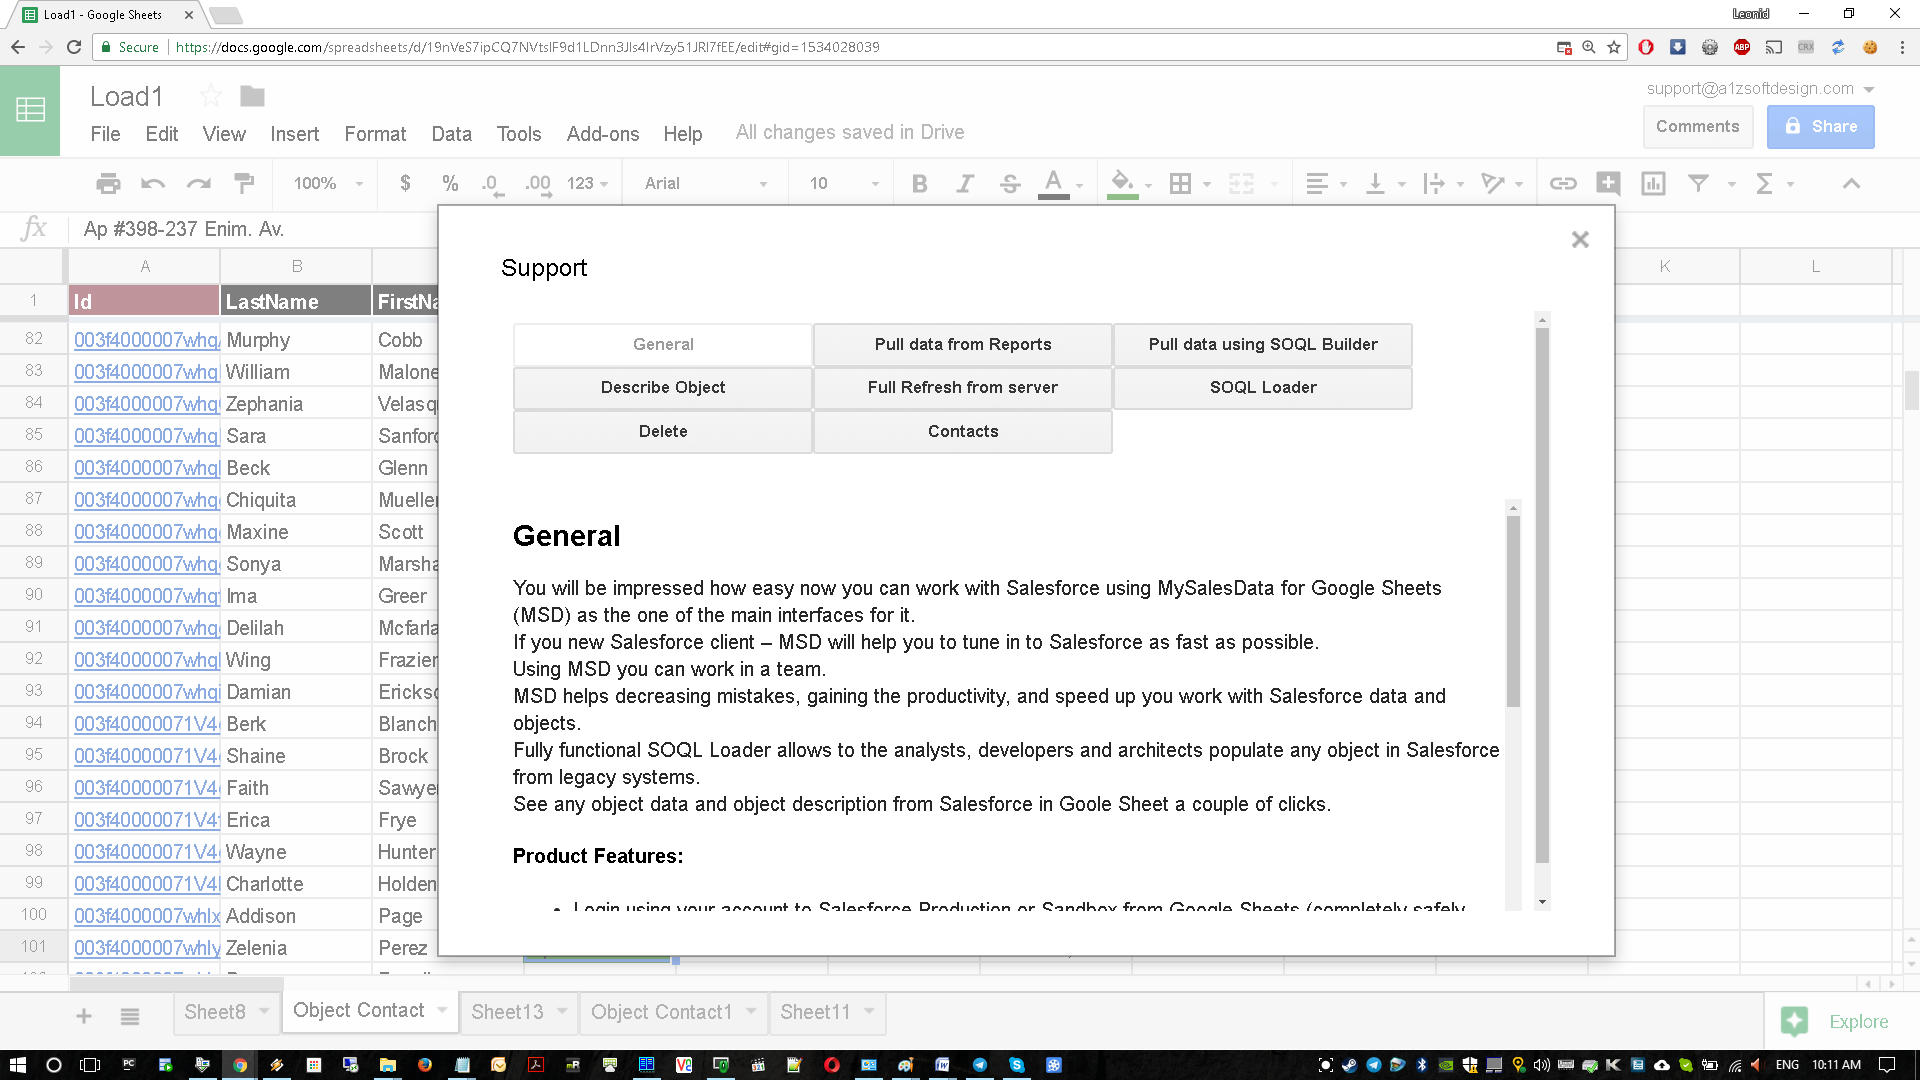Toggle bold formatting

click(x=919, y=183)
